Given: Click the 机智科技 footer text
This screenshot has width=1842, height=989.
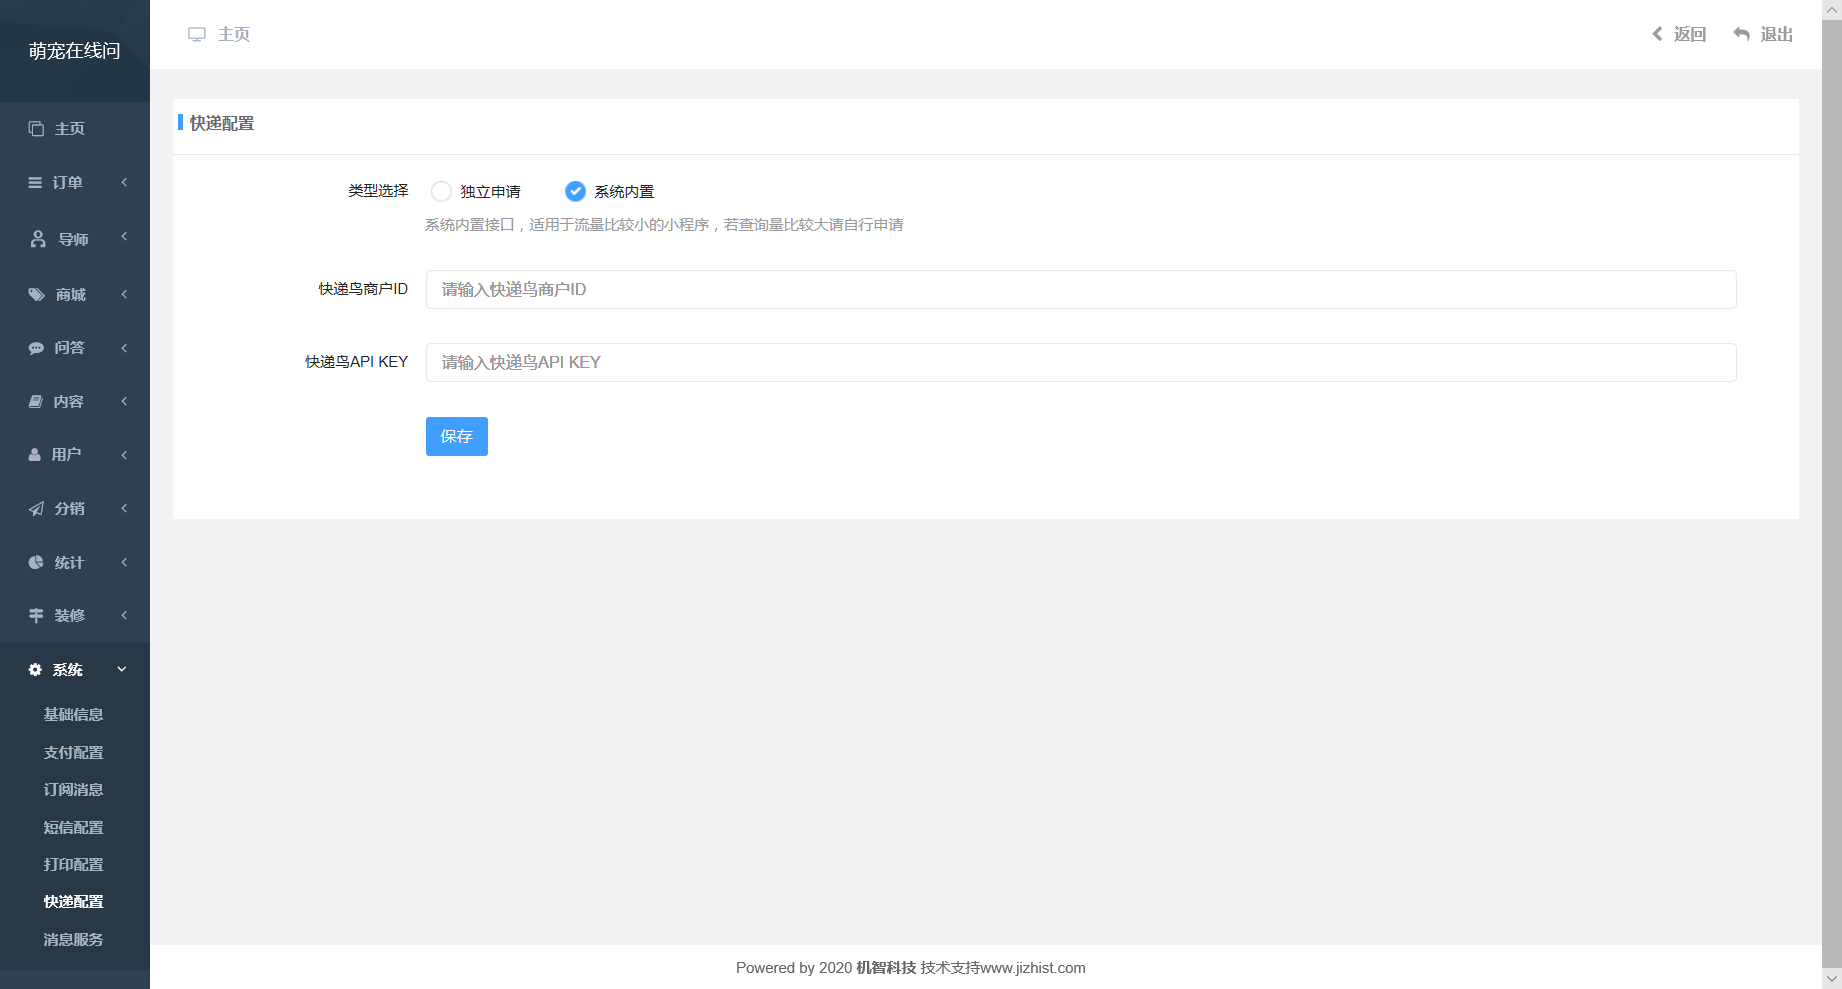Looking at the screenshot, I should tap(886, 968).
